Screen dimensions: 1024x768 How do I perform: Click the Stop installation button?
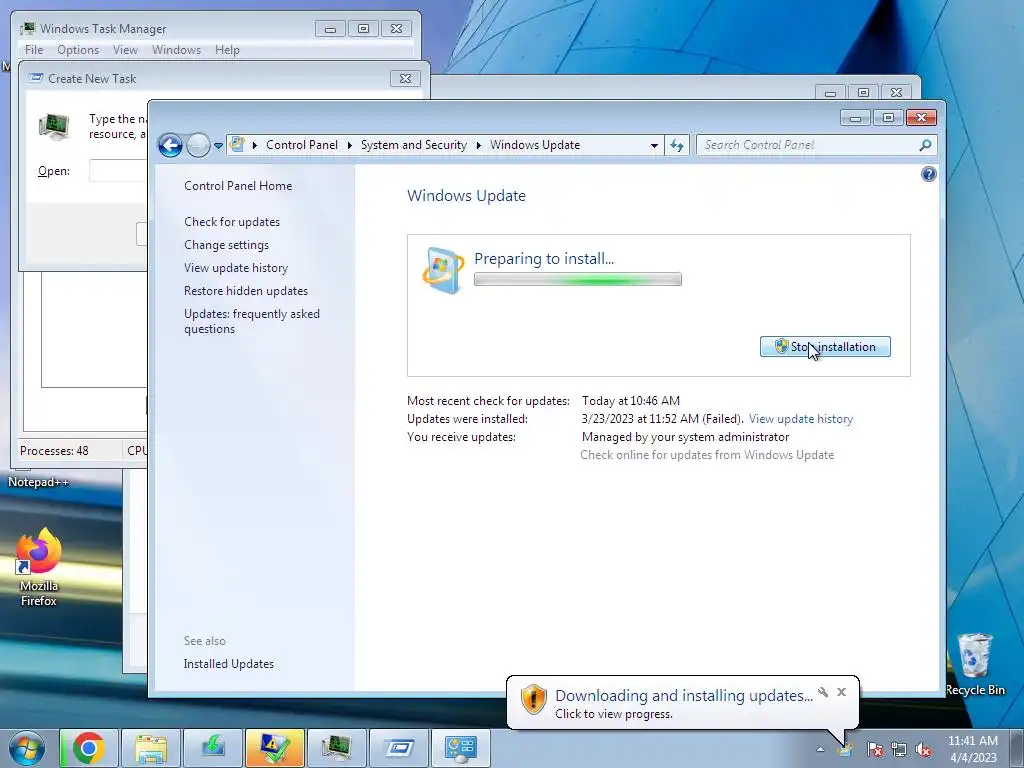(x=825, y=347)
